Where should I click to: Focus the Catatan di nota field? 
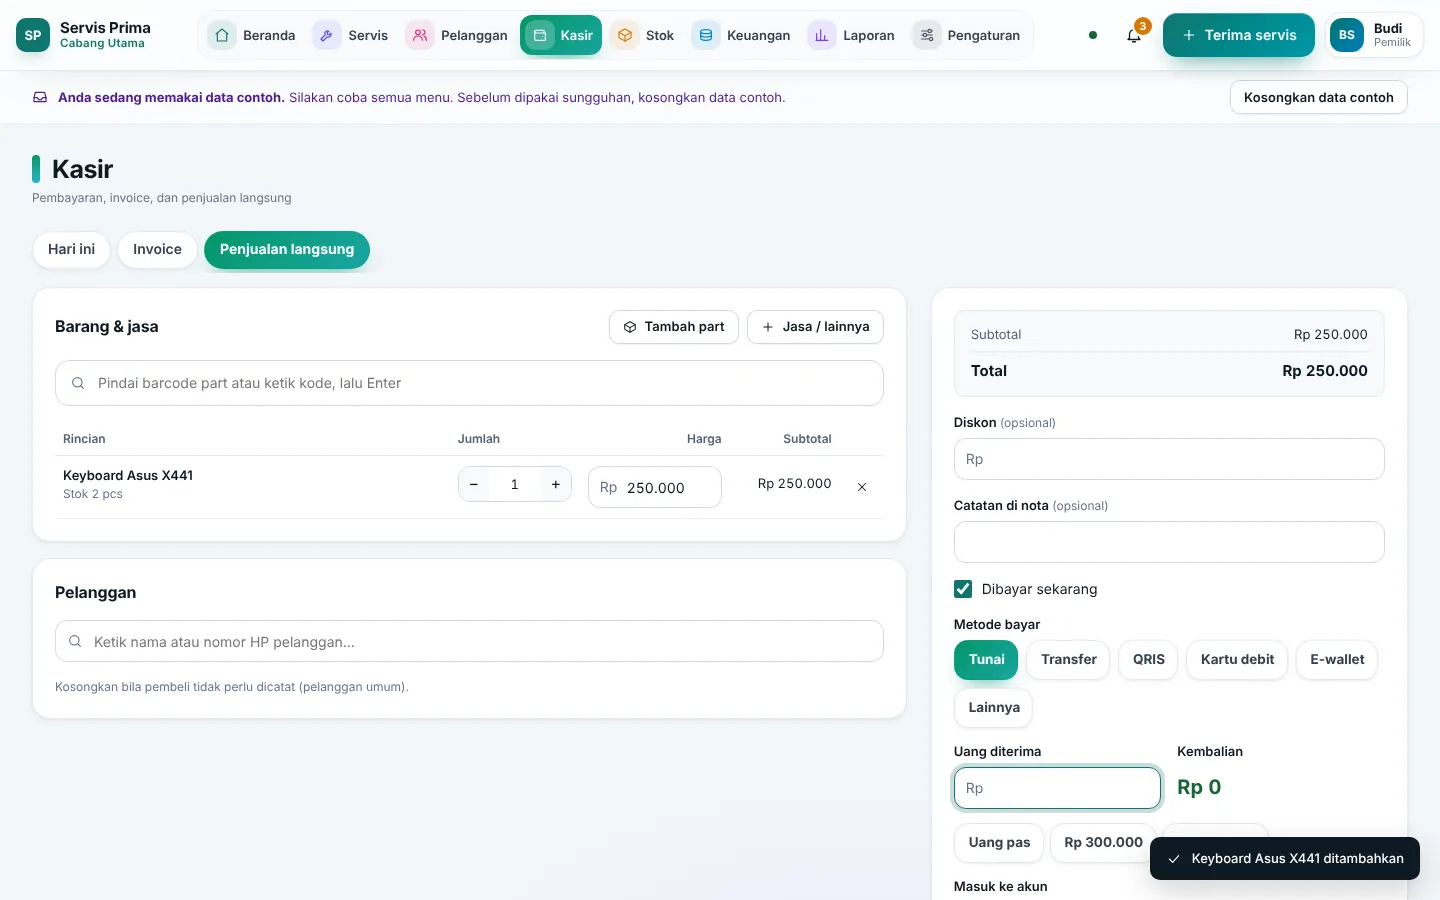[1169, 542]
